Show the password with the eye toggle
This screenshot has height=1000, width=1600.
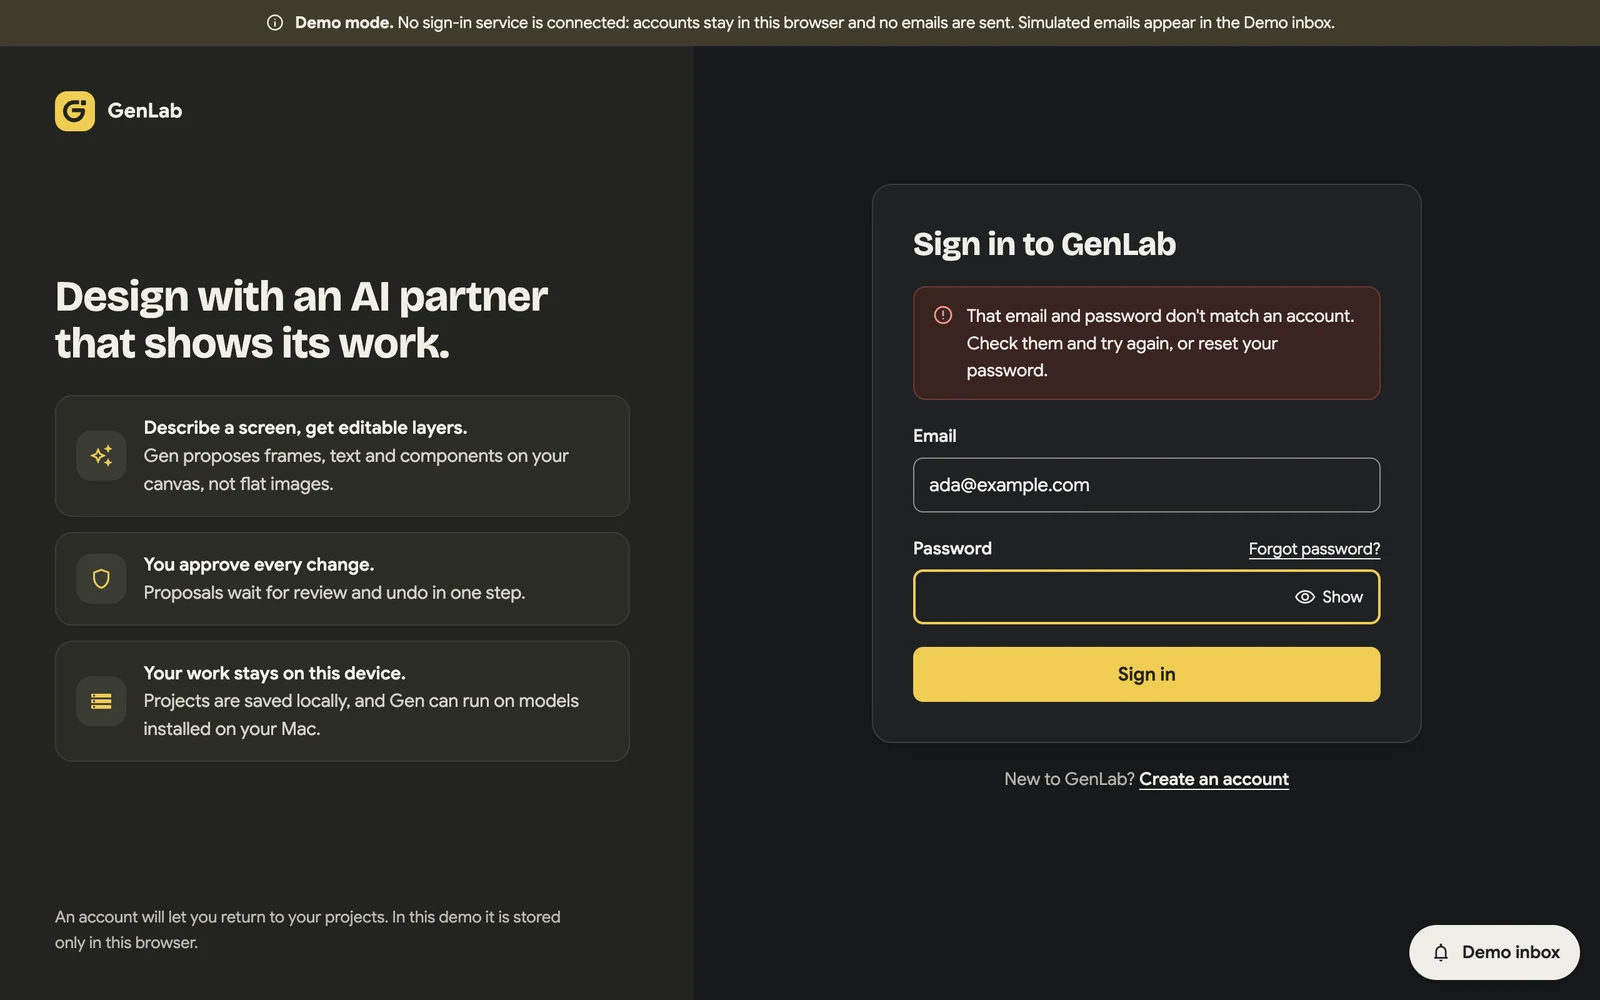coord(1329,597)
